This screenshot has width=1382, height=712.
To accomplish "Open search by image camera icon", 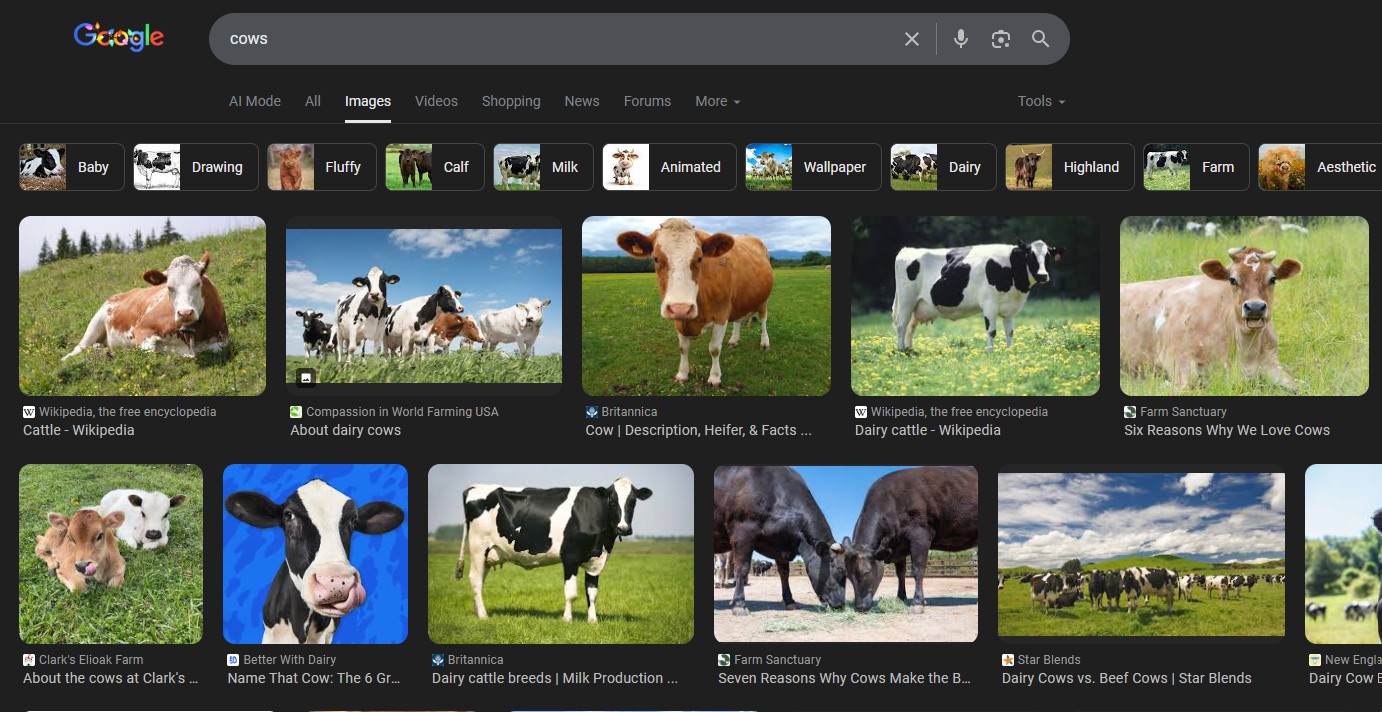I will (x=1000, y=39).
